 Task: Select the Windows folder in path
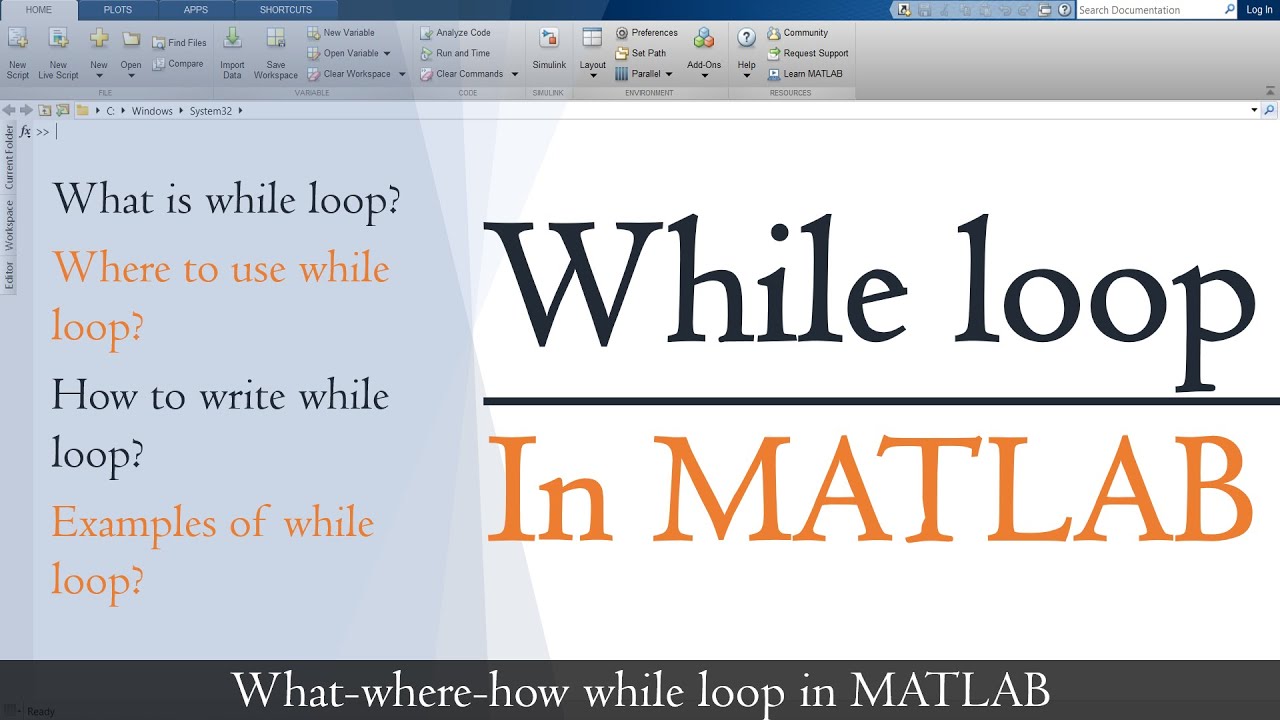click(x=152, y=111)
